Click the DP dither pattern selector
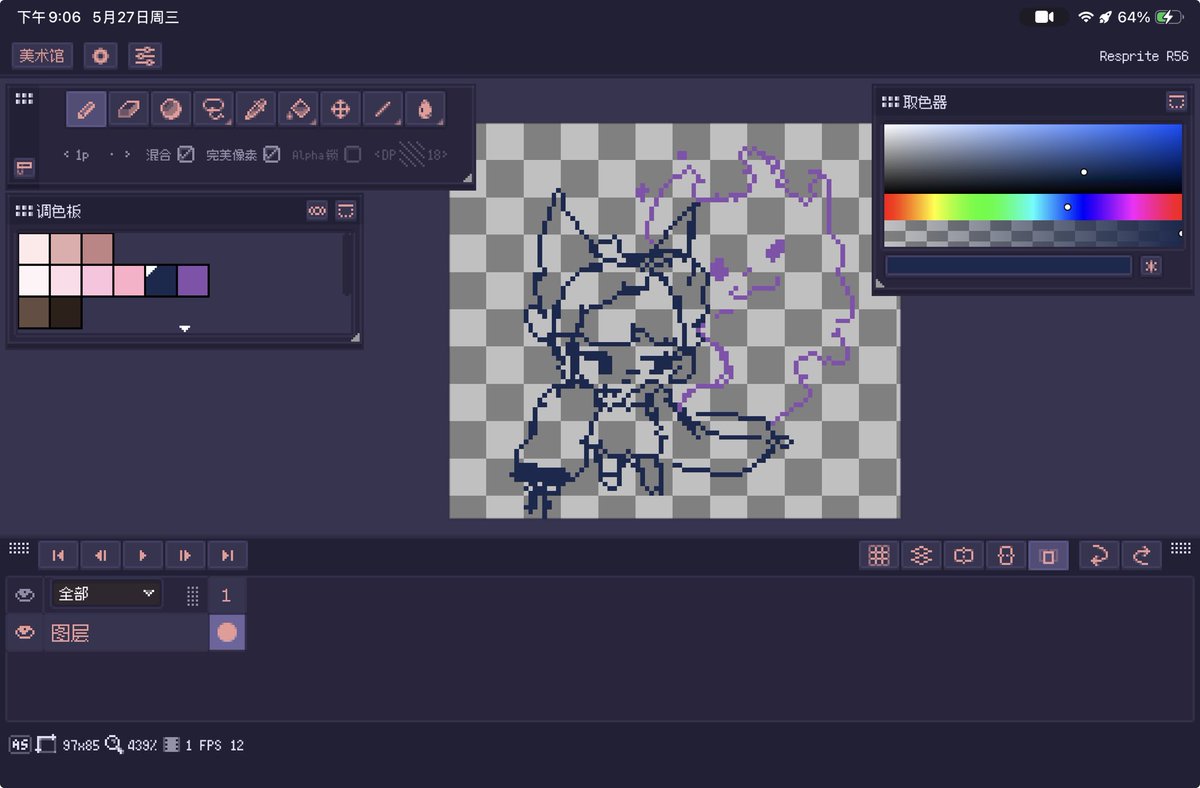The width and height of the screenshot is (1200, 788). pyautogui.click(x=411, y=155)
